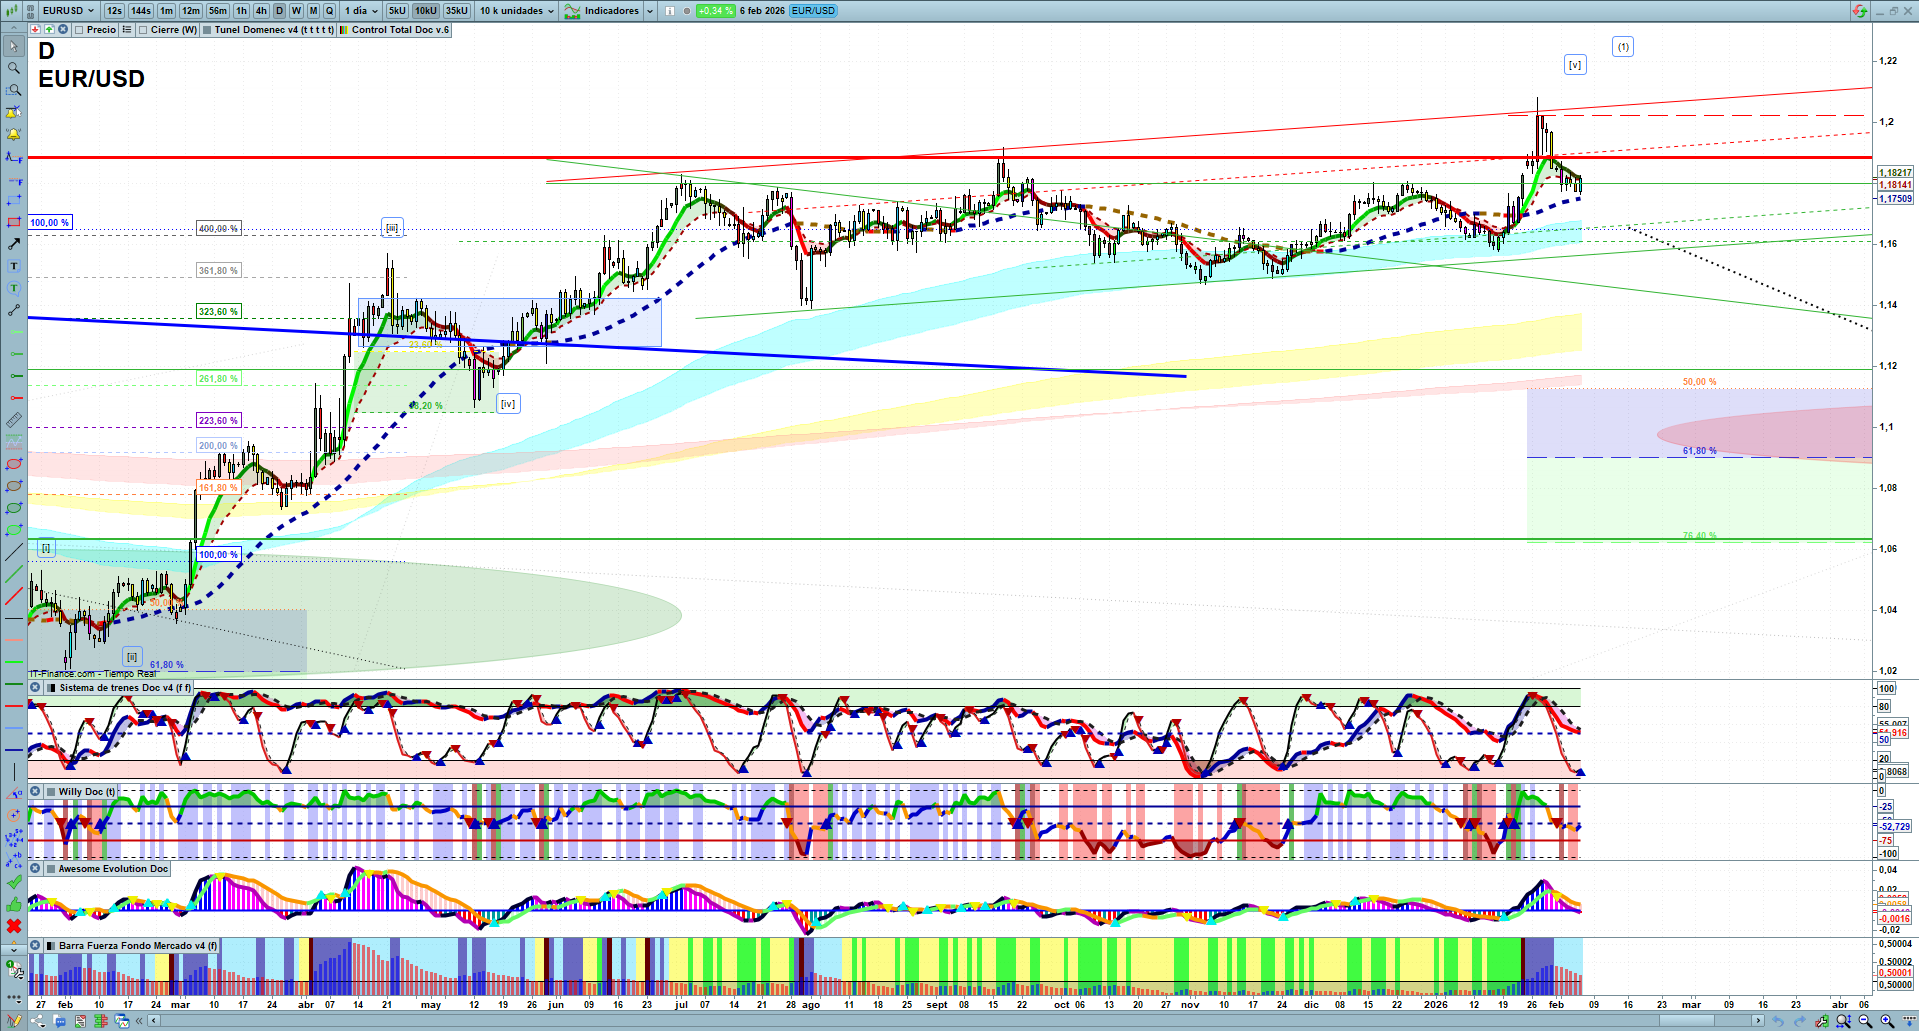Click the yellow alert bell icon
This screenshot has height=1031, width=1919.
point(14,134)
